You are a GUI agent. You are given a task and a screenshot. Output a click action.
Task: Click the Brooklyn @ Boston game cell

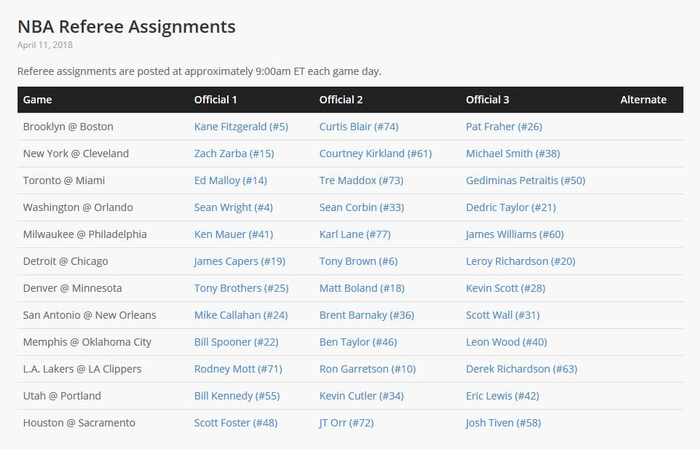point(68,127)
